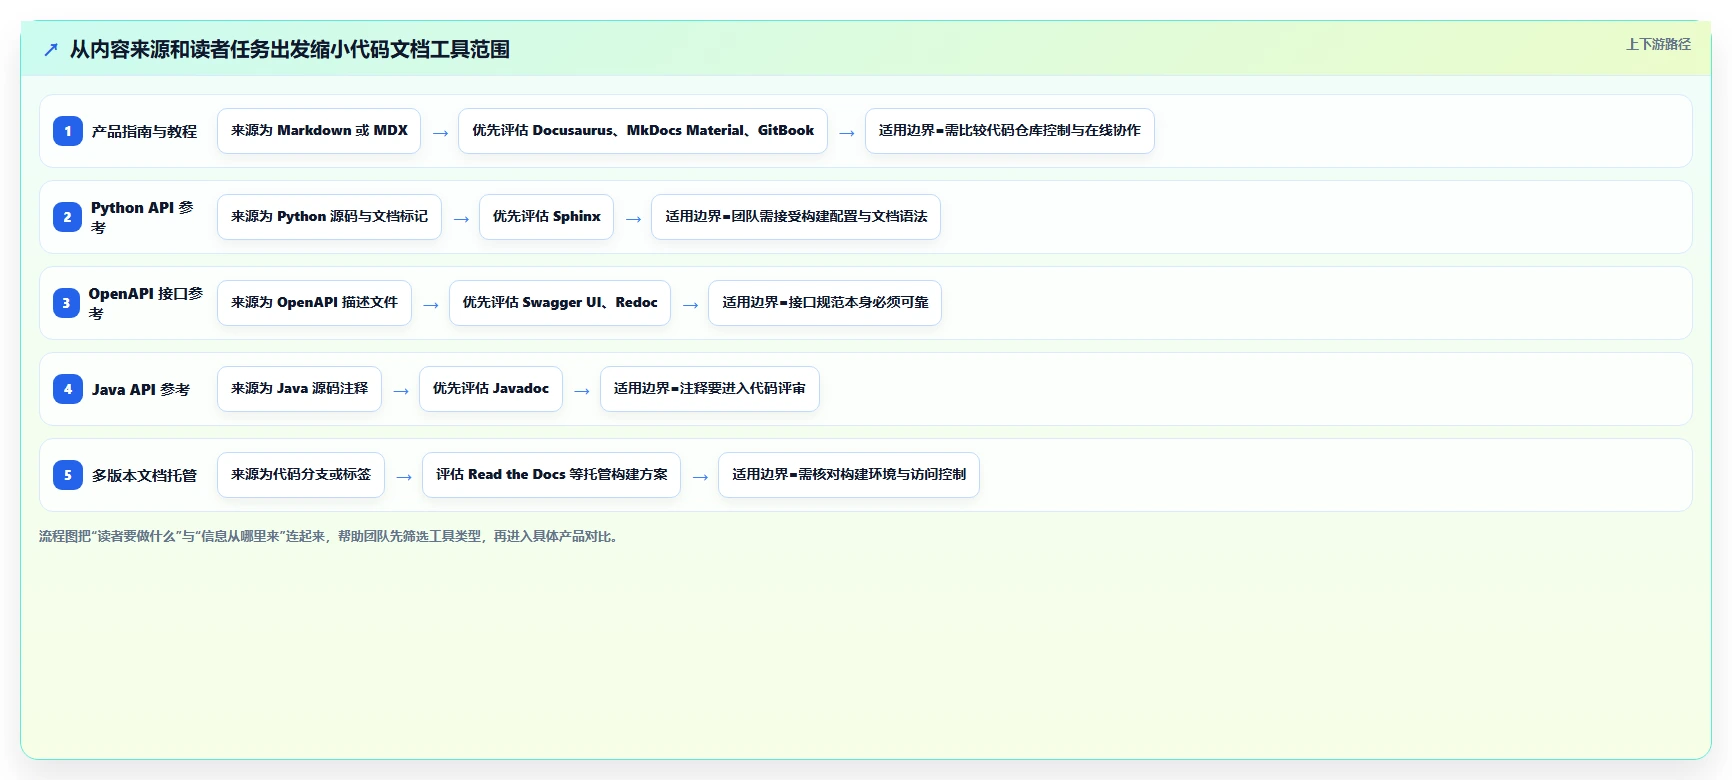
Task: Click the arrow after 来源为 OpenAPI 描述文件
Action: coord(431,305)
